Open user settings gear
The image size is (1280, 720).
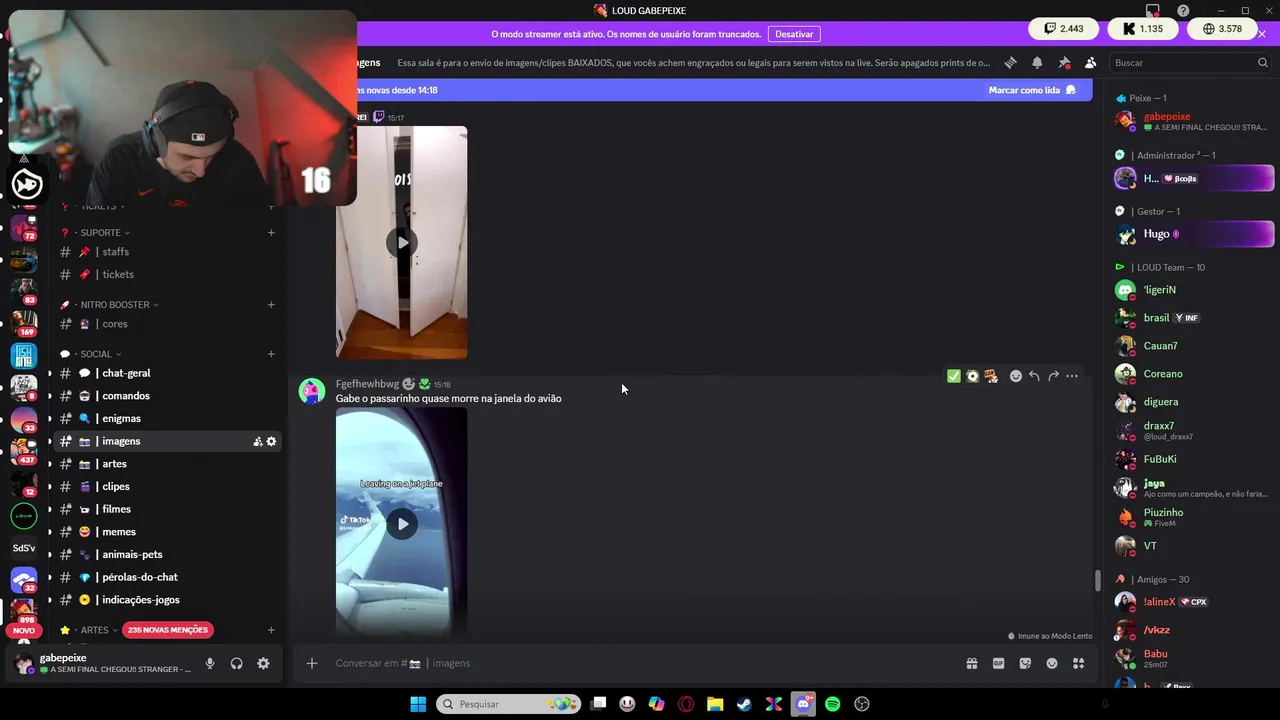tap(263, 663)
